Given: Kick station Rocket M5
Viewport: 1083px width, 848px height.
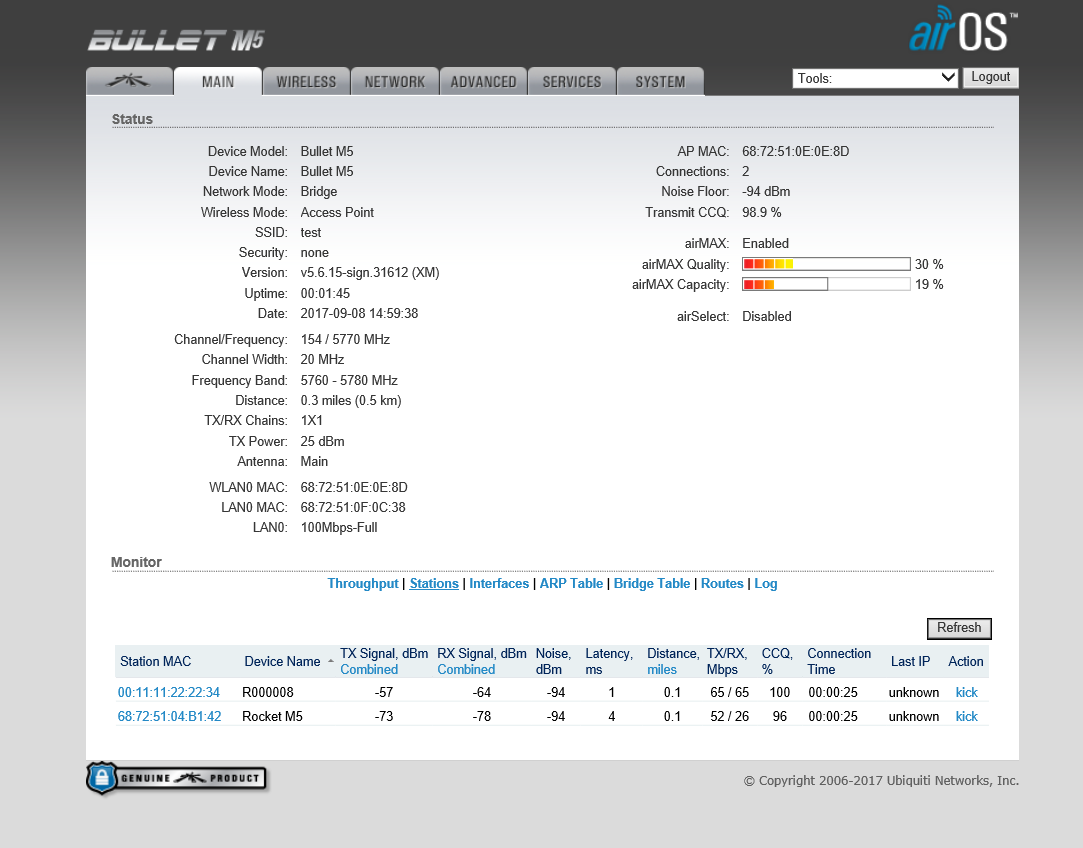Looking at the screenshot, I should (966, 716).
